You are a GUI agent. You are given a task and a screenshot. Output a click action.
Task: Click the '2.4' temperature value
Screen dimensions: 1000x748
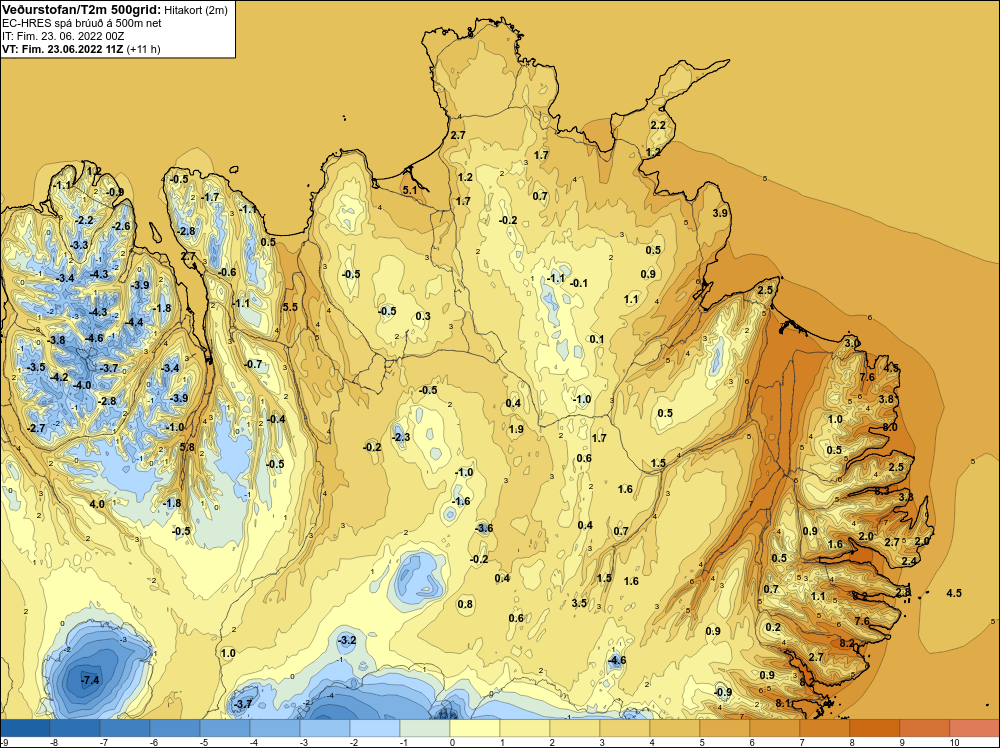909,561
